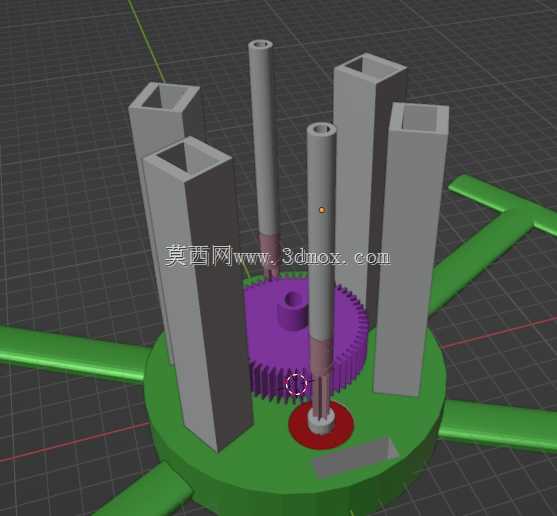Screen dimensions: 557x516
Task: Select the small grey cylinder on the red disc
Action: coord(321,422)
